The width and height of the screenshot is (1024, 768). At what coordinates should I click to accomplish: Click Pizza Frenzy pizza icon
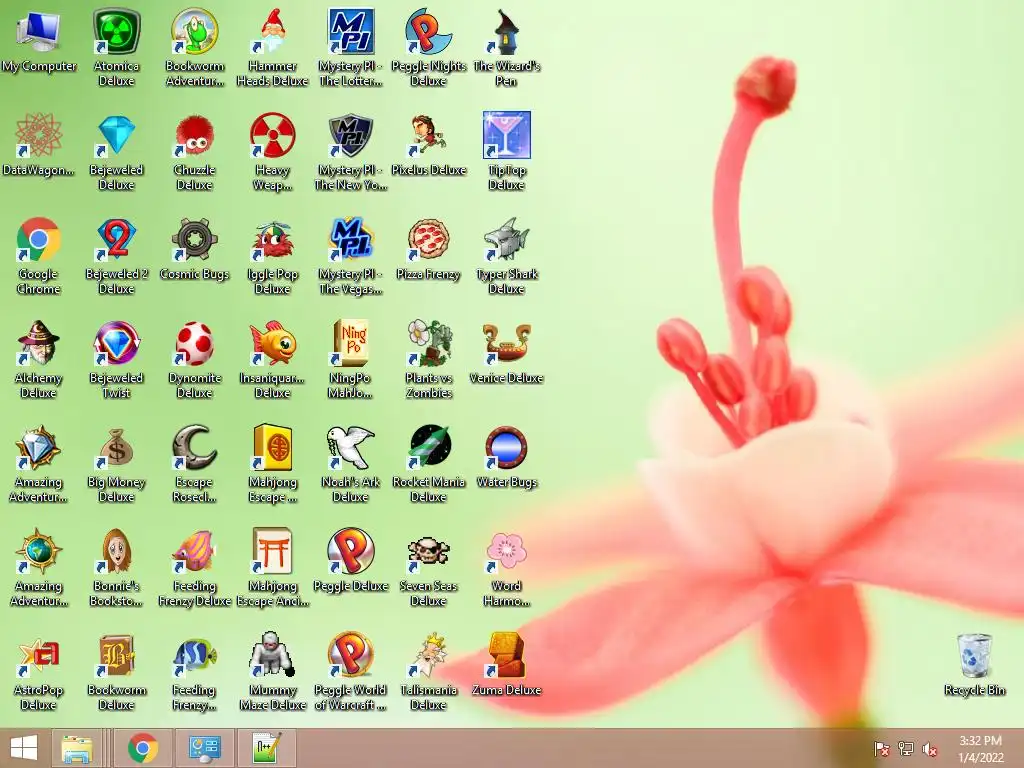coord(428,240)
